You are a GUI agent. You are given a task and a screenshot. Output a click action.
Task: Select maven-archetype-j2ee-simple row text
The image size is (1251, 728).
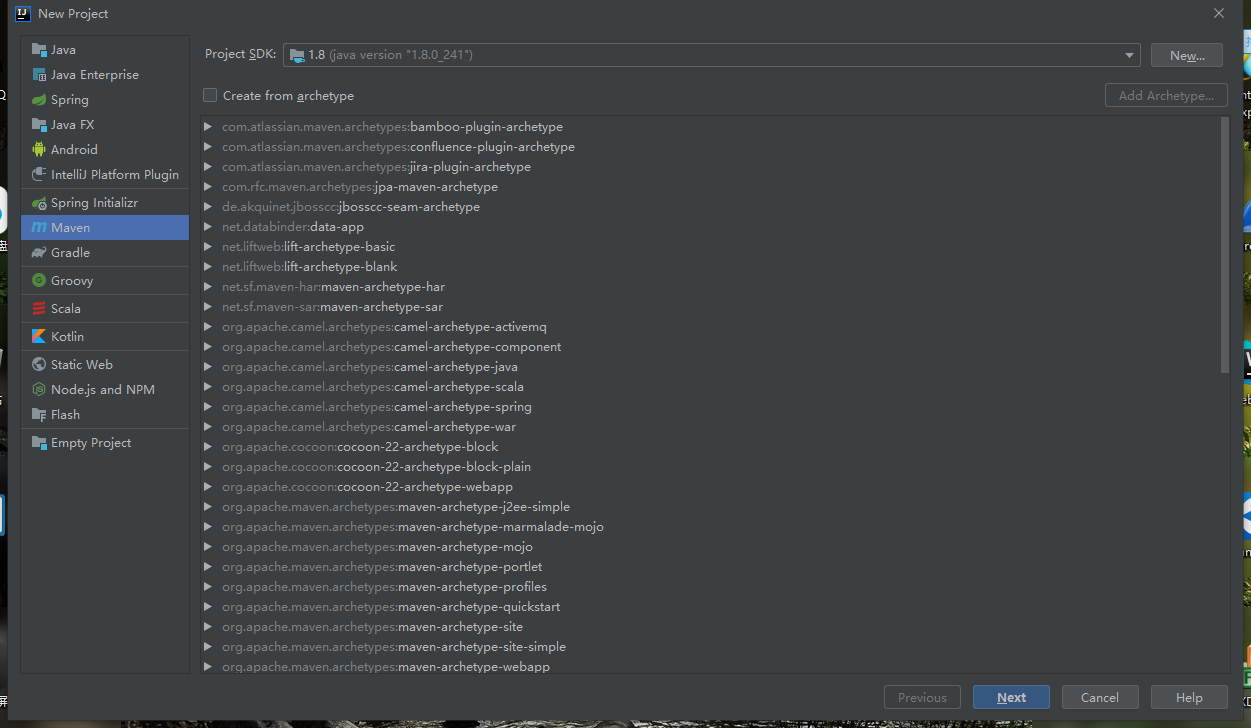(x=396, y=507)
